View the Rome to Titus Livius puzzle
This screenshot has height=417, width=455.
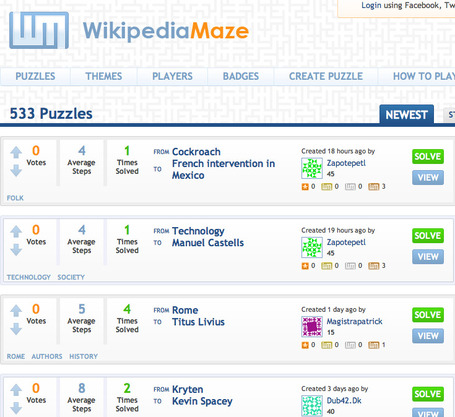point(428,336)
